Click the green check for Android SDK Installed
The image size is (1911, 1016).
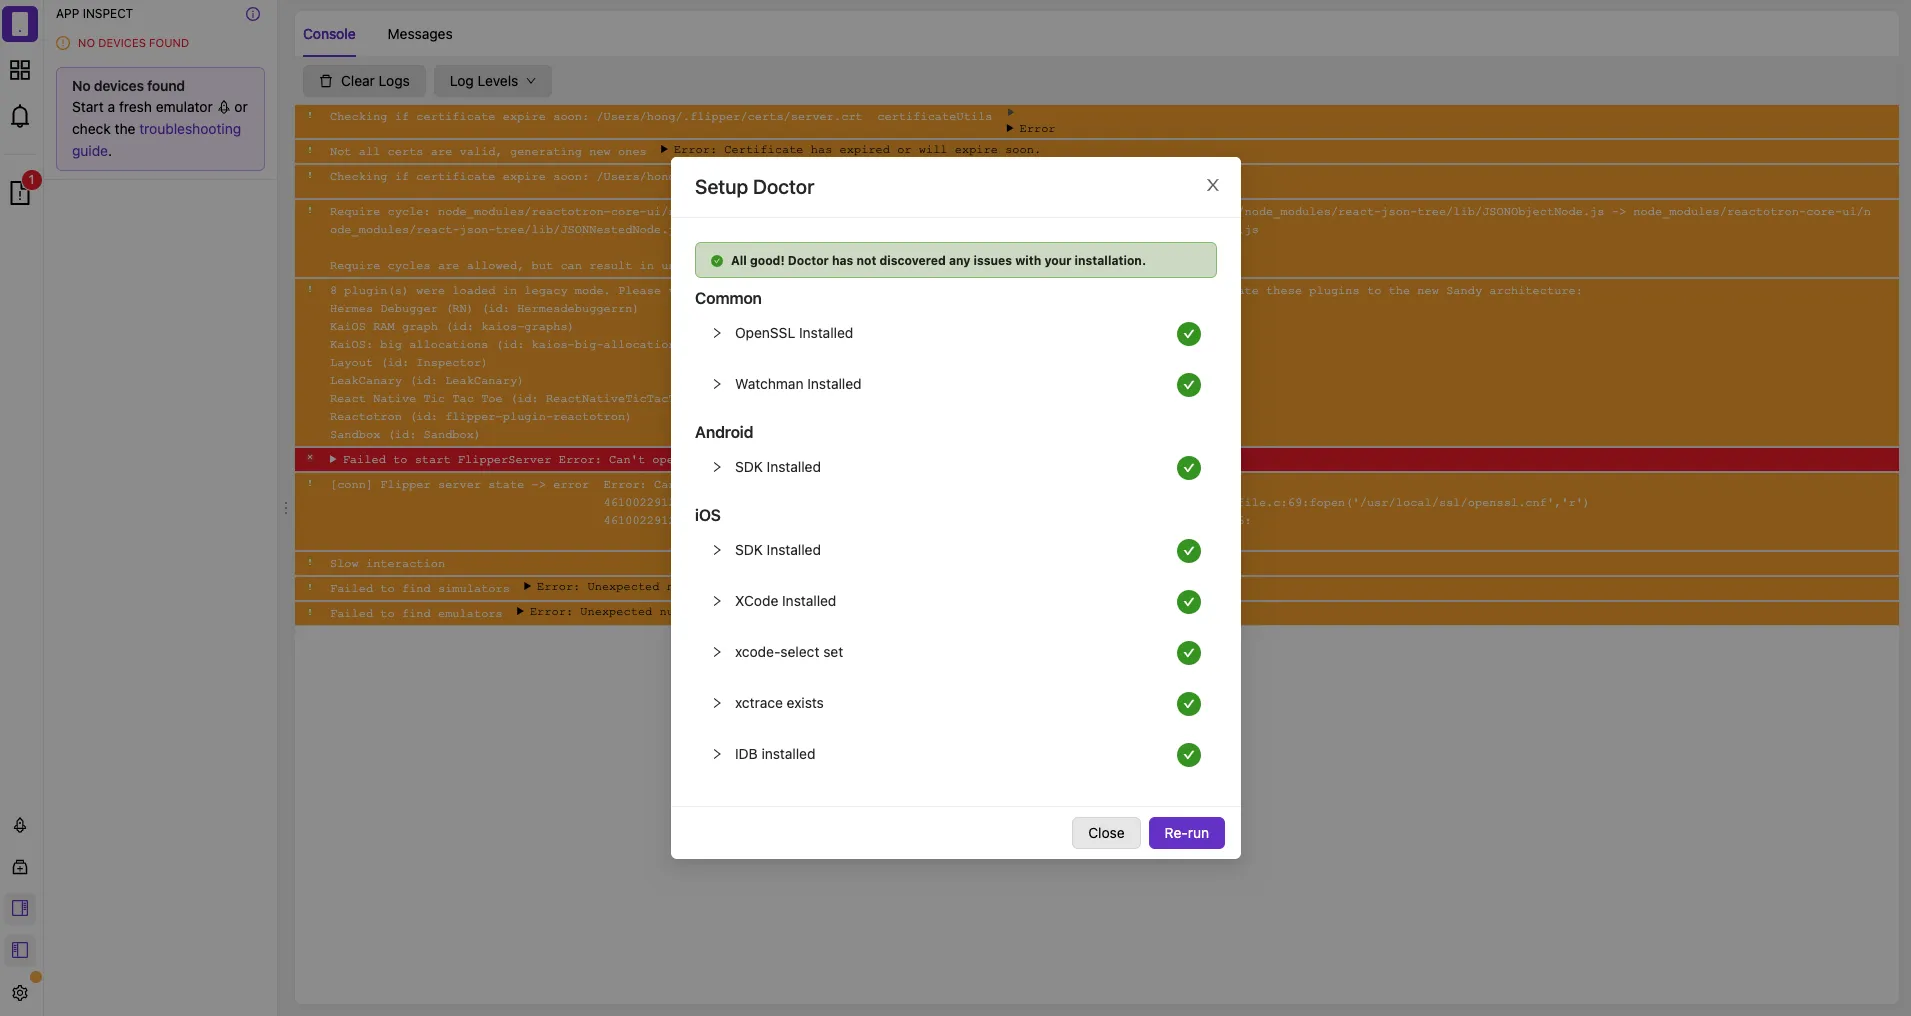(1189, 468)
